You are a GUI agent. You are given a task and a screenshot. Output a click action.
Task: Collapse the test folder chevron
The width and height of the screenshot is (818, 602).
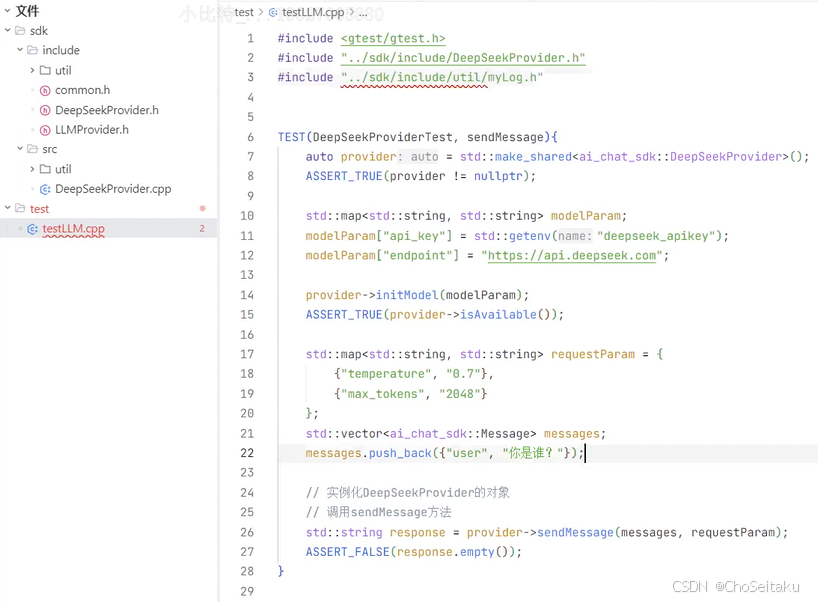(x=7, y=208)
